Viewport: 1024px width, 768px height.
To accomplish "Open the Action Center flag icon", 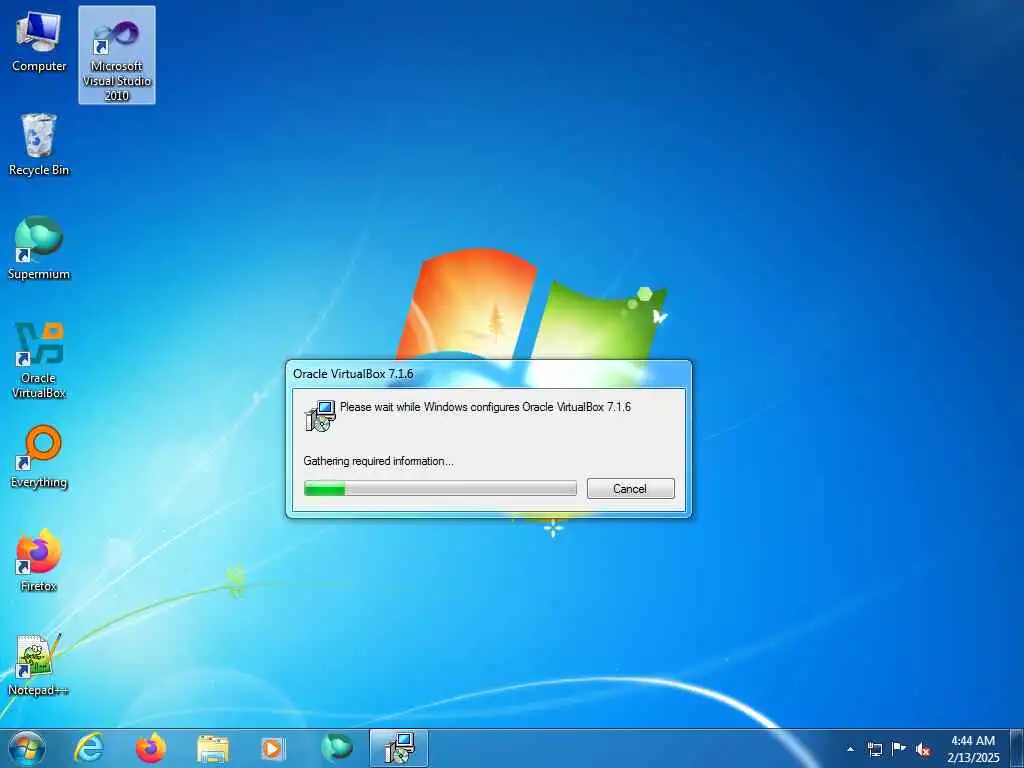I will coord(899,749).
